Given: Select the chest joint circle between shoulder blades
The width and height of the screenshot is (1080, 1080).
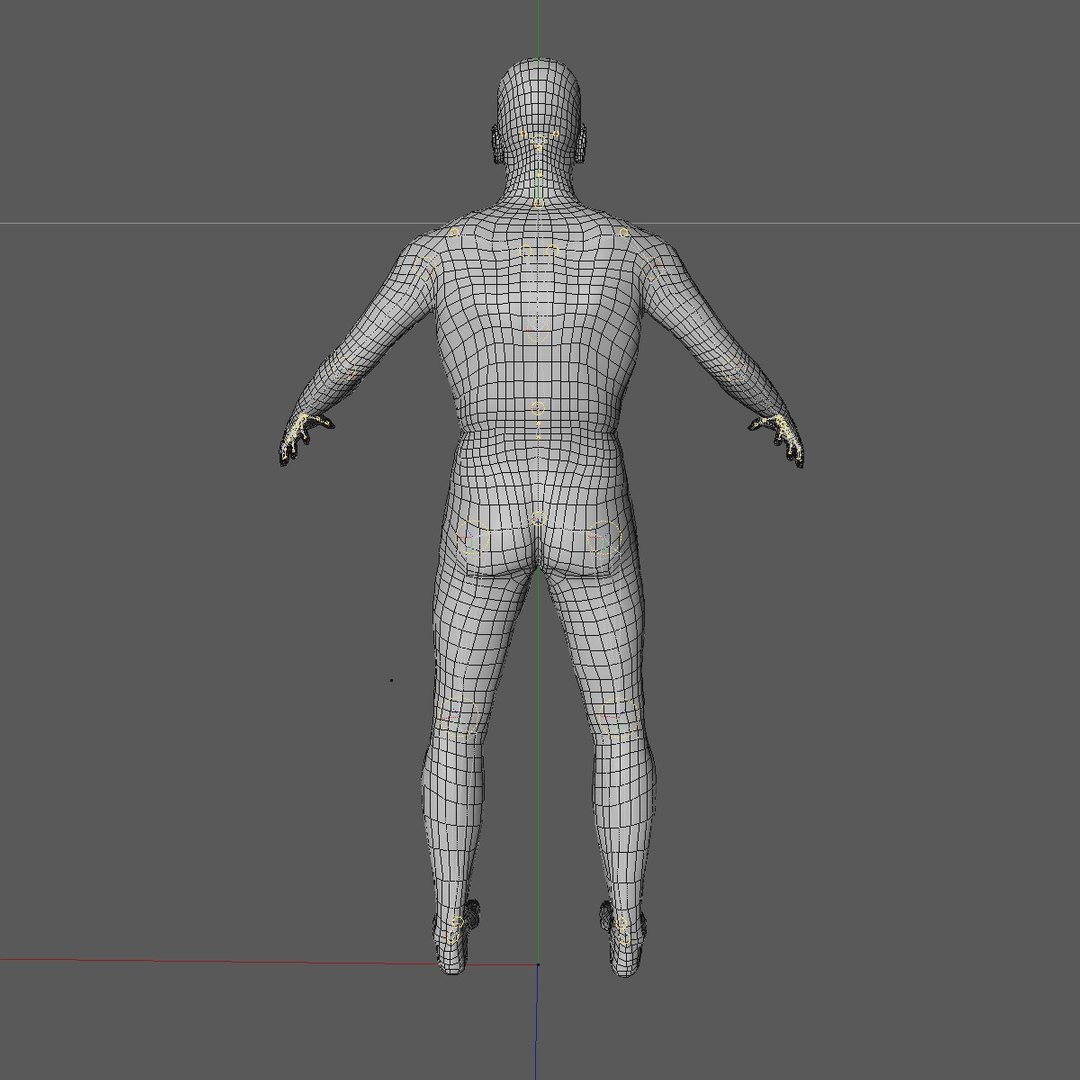Looking at the screenshot, I should tap(537, 330).
